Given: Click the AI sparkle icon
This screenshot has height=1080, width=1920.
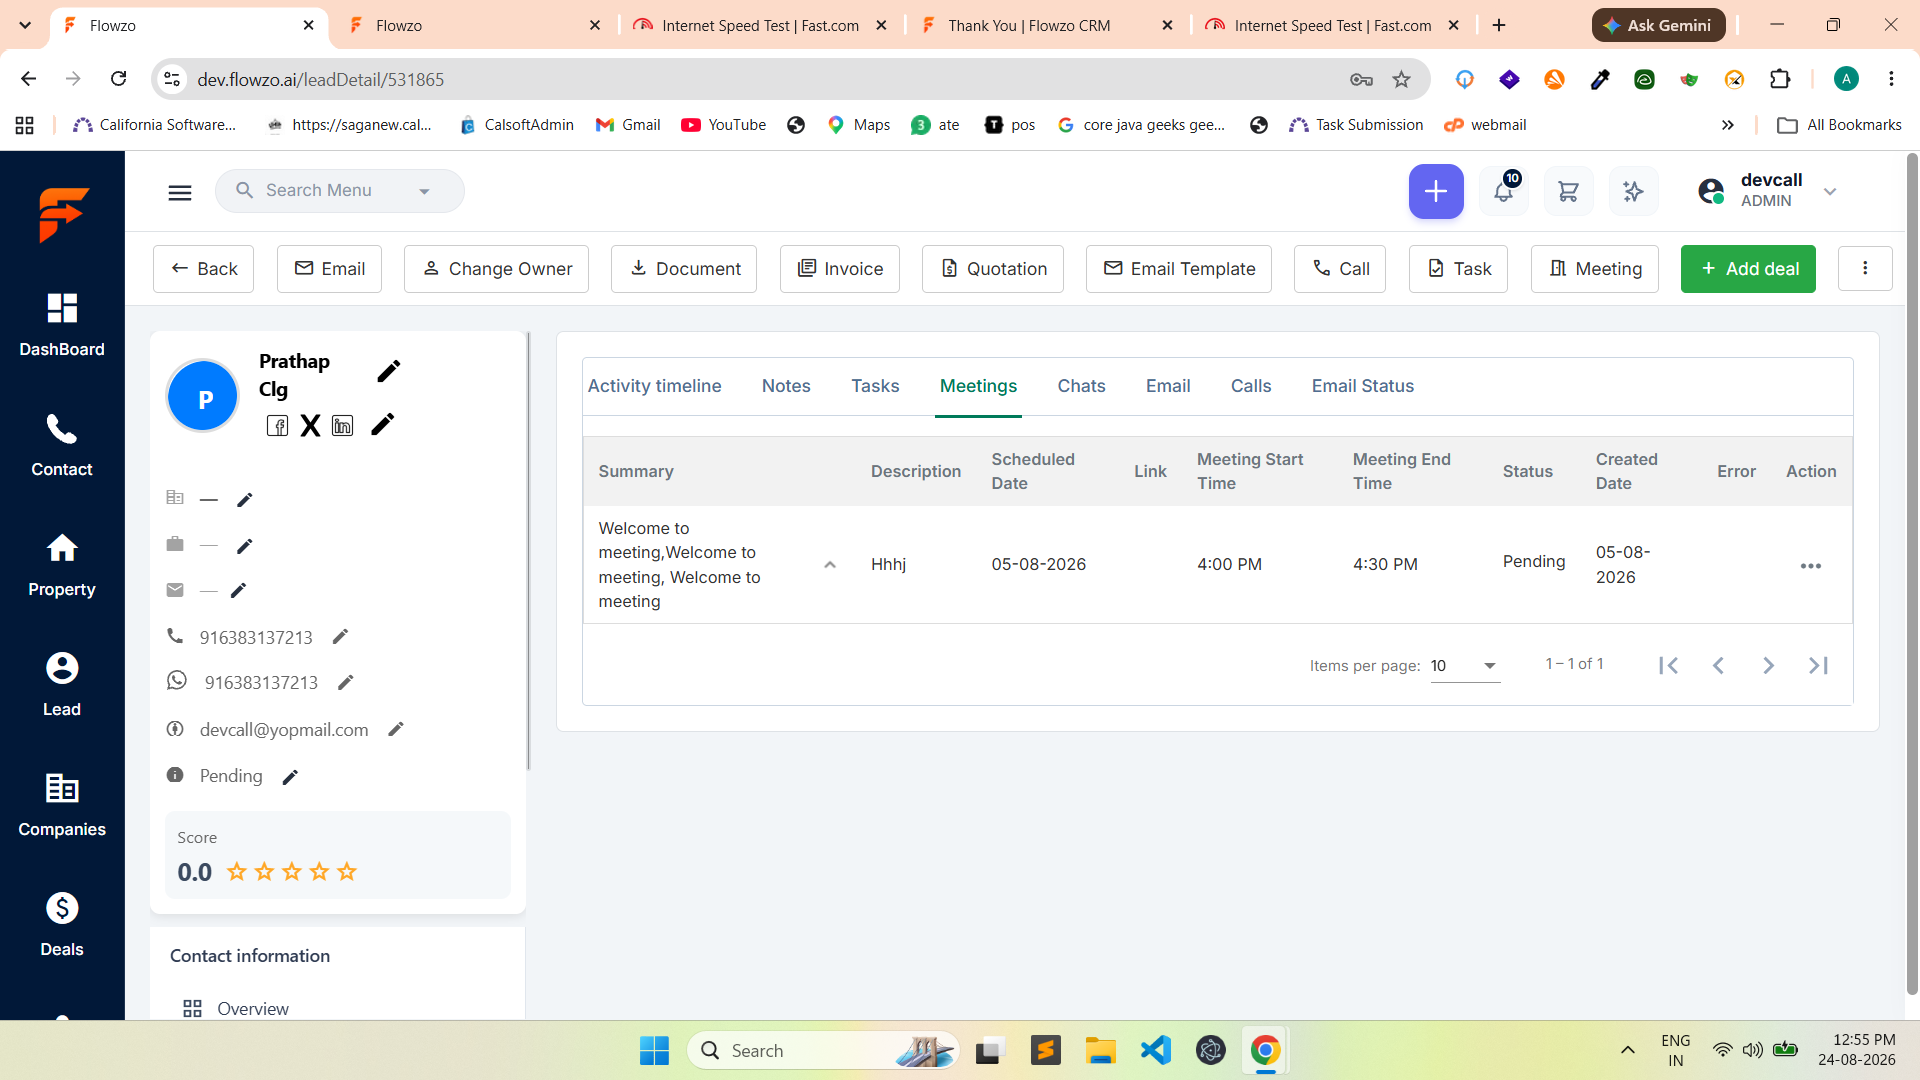Looking at the screenshot, I should pyautogui.click(x=1633, y=191).
